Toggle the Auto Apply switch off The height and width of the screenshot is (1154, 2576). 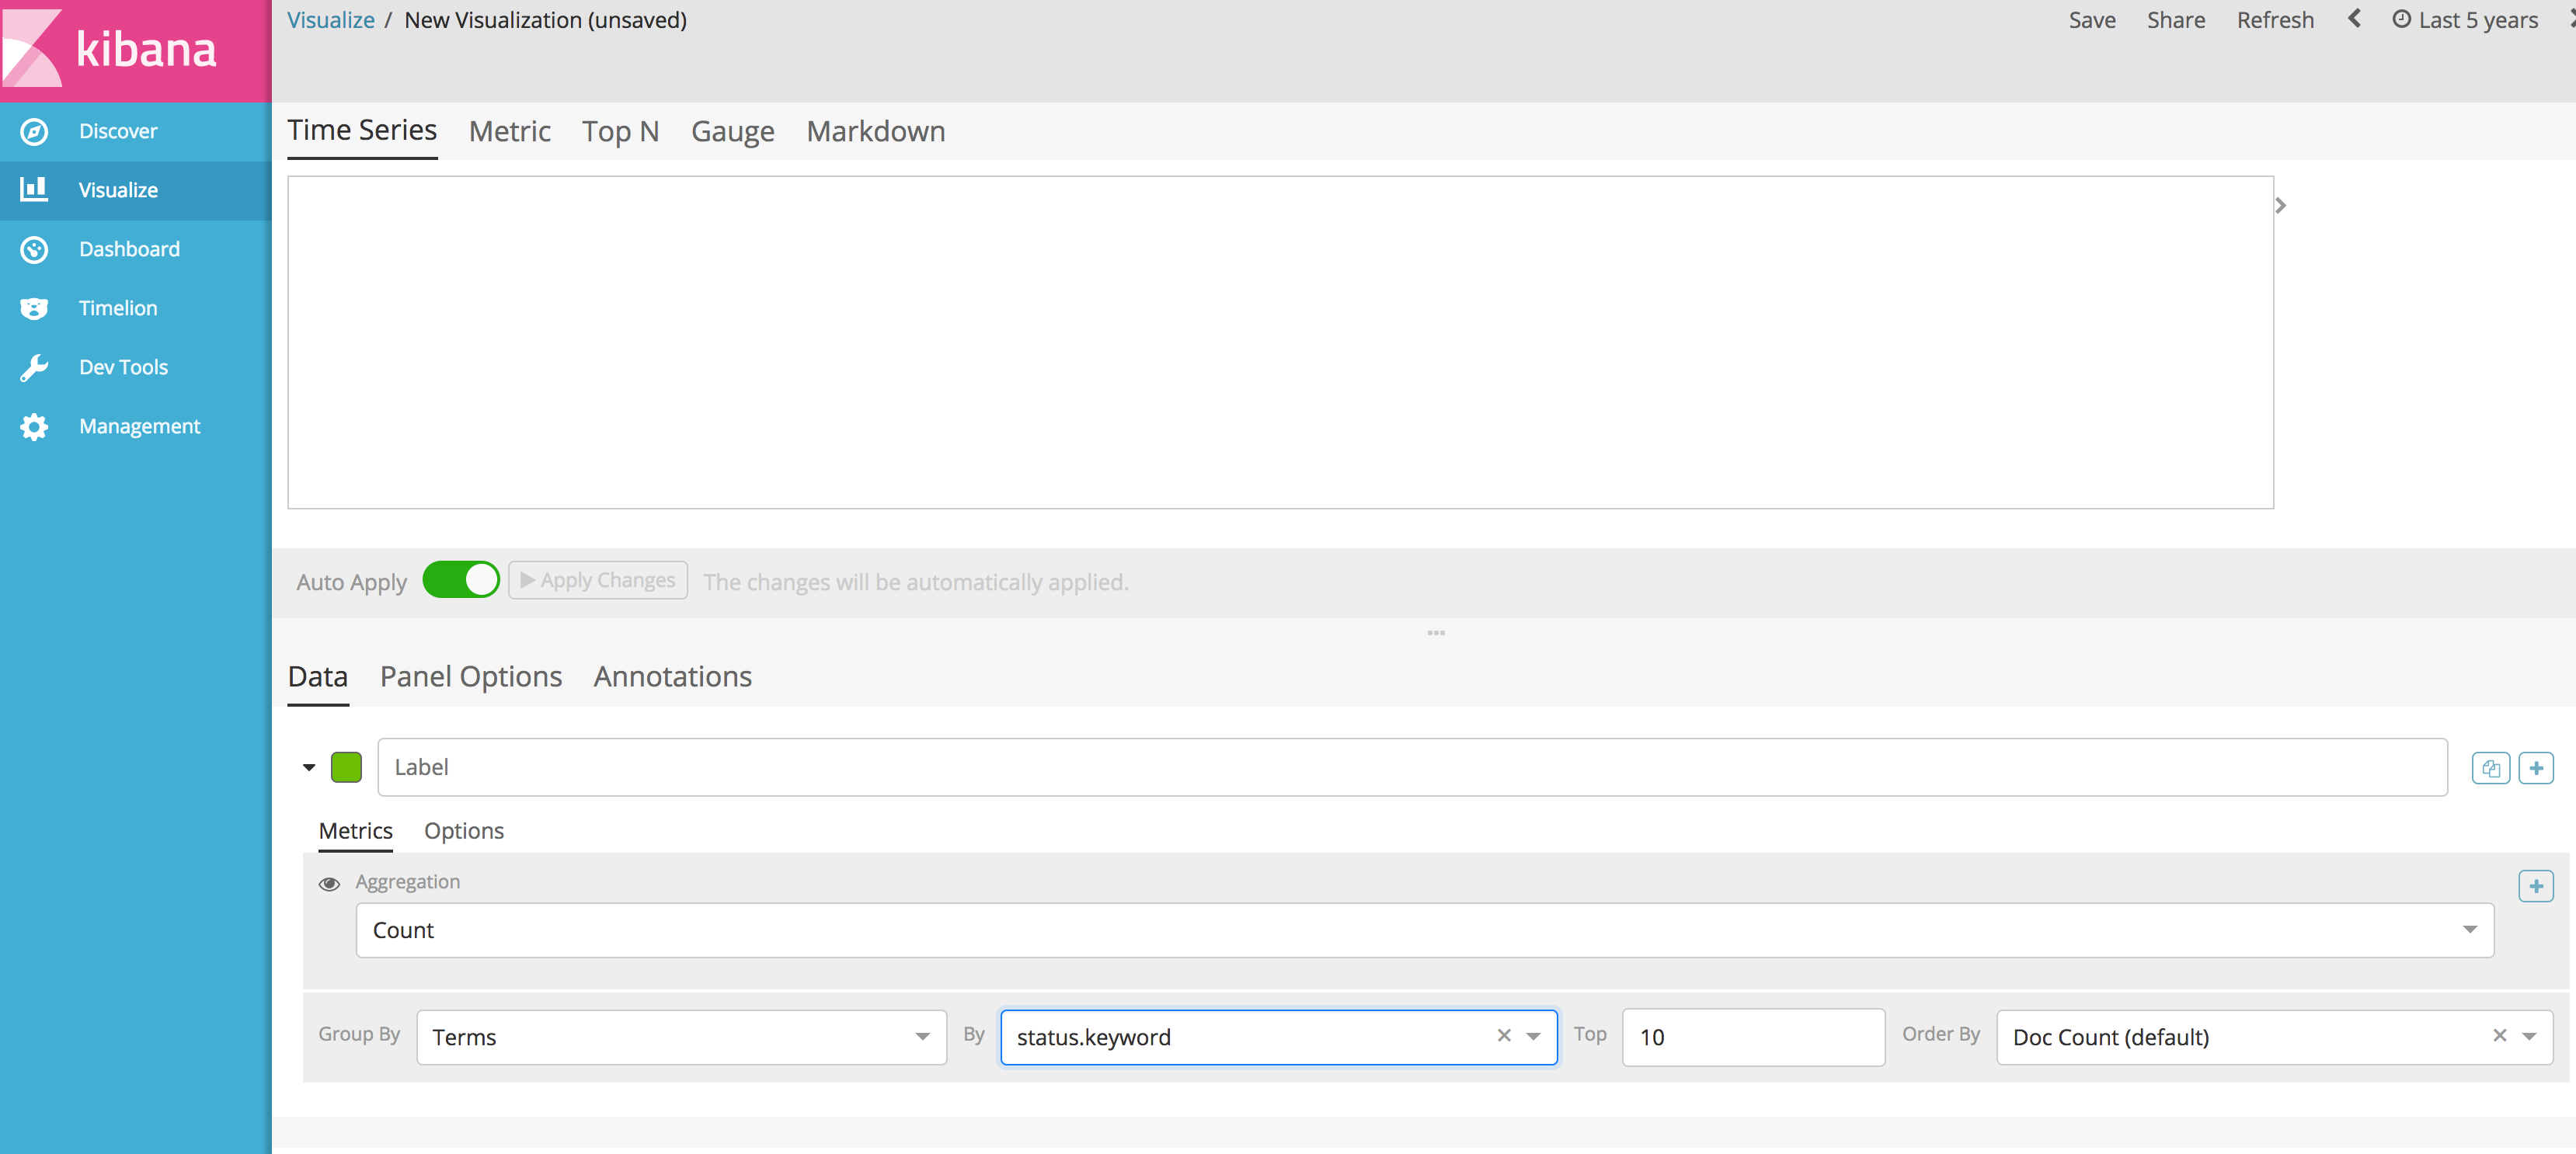click(x=460, y=579)
